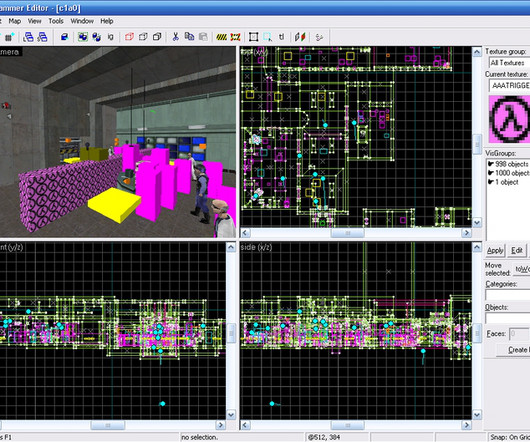Click side view scrollbar up arrow
Screen dimensions: 530x442
tap(477, 247)
